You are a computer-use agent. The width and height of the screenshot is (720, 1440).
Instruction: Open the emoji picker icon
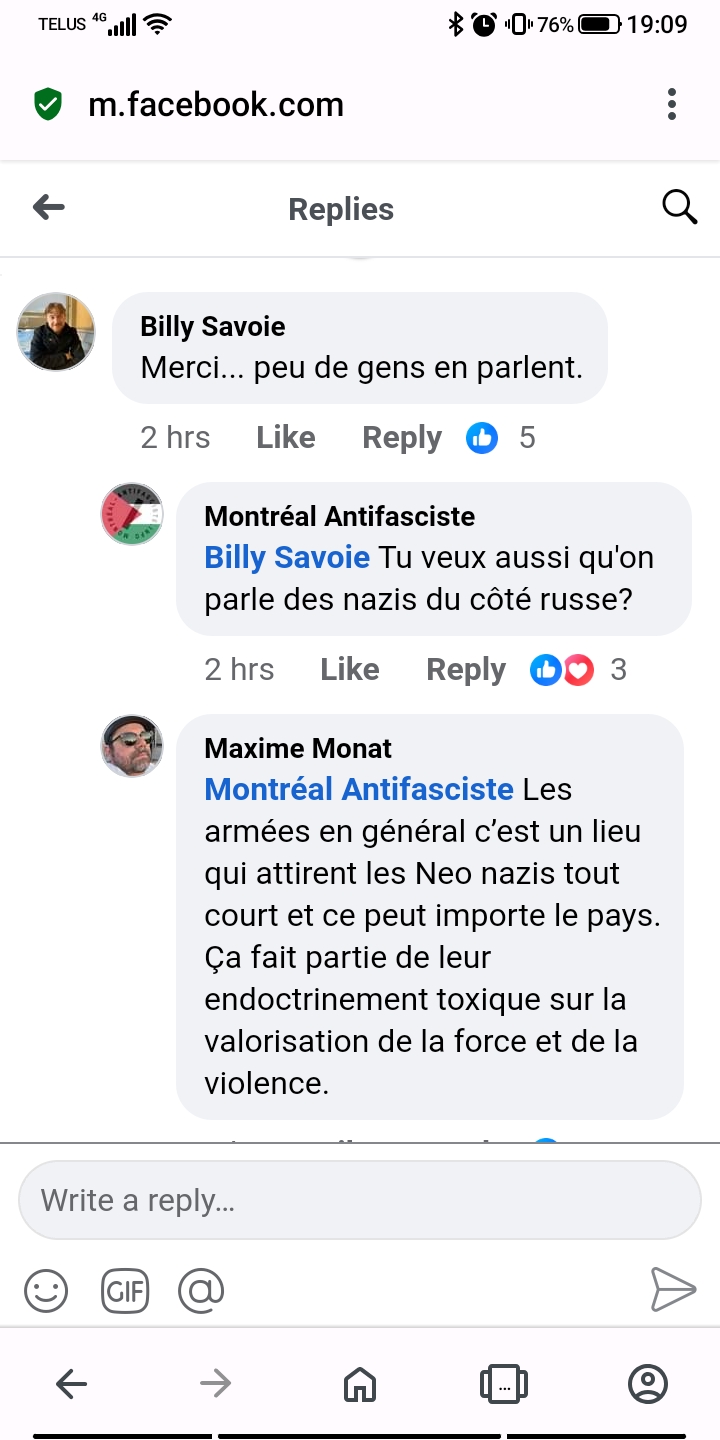(46, 1291)
